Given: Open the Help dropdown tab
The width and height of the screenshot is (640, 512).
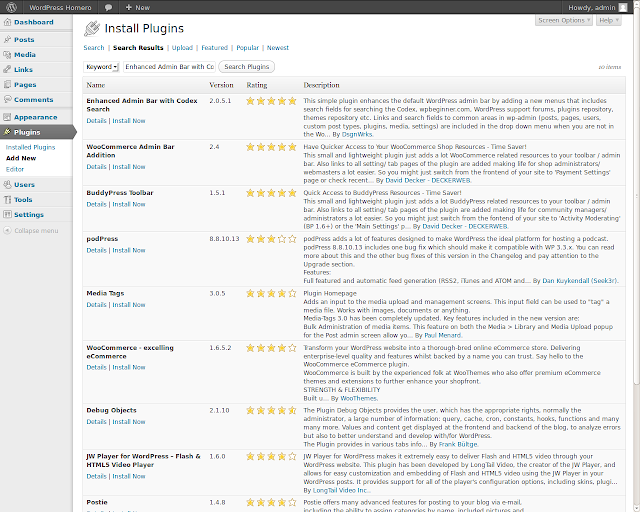Looking at the screenshot, I should click(609, 20).
